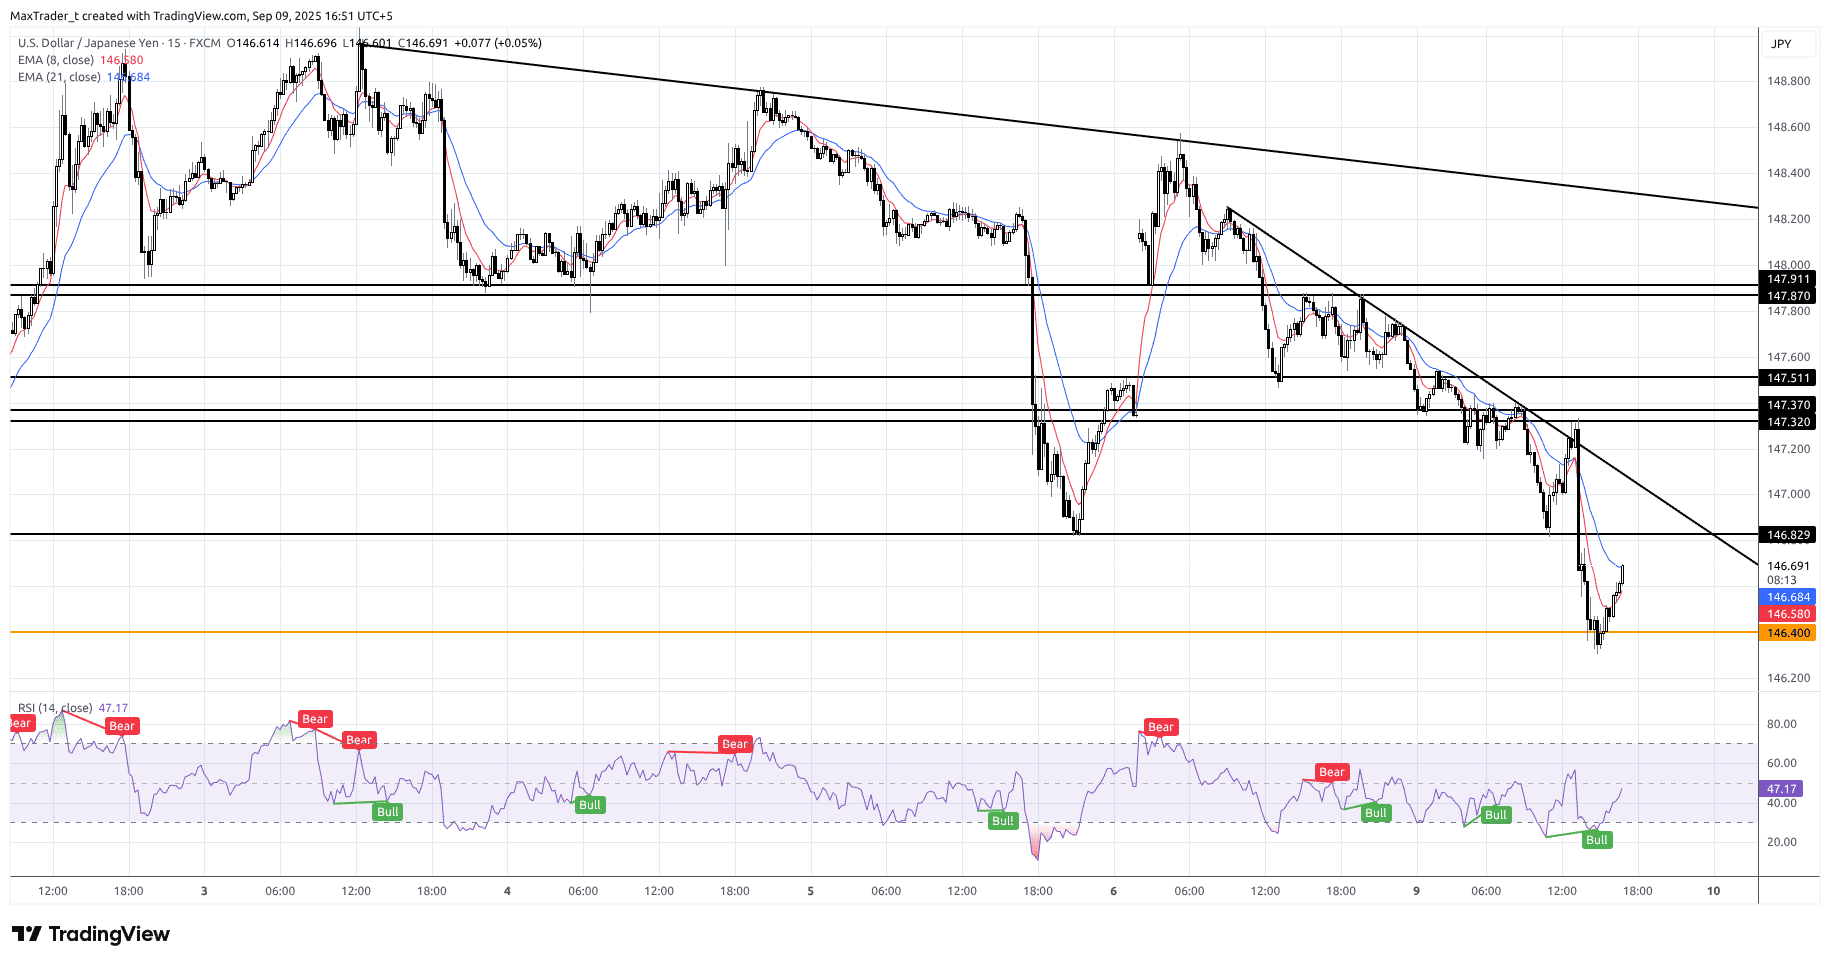The image size is (1830, 964).
Task: Click the TradingView logo at bottom left
Action: [91, 934]
